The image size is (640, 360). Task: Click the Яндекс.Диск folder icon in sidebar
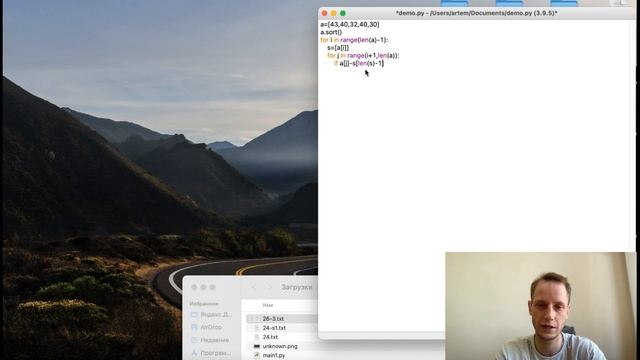pos(194,315)
